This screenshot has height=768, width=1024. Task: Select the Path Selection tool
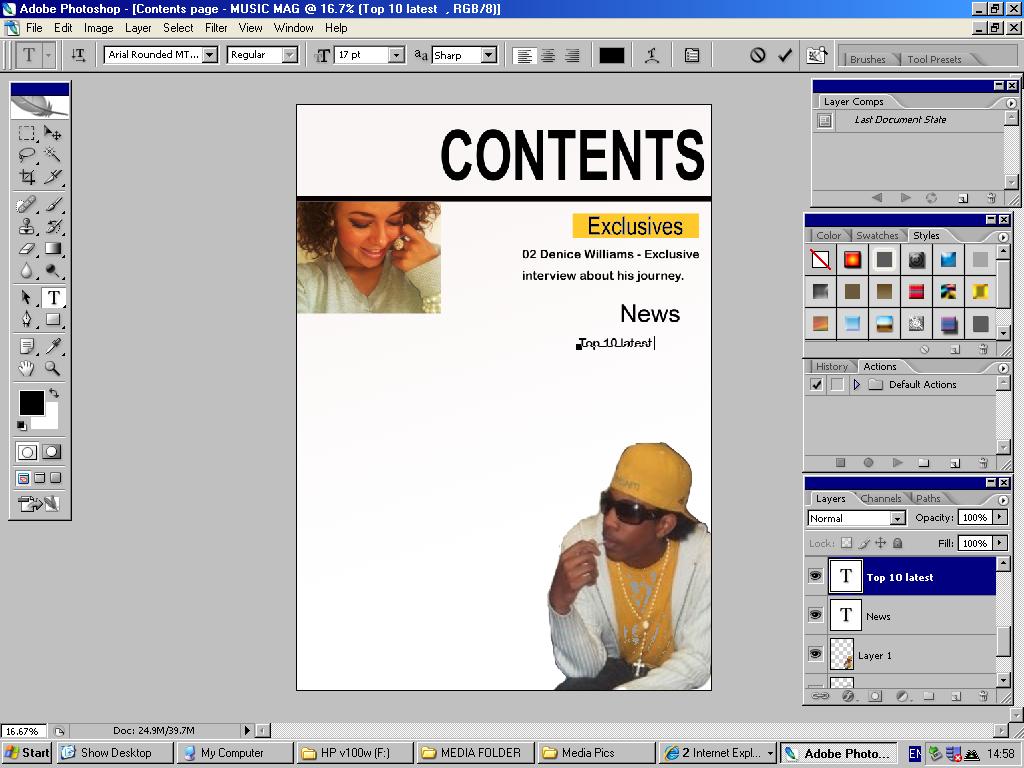(26, 298)
